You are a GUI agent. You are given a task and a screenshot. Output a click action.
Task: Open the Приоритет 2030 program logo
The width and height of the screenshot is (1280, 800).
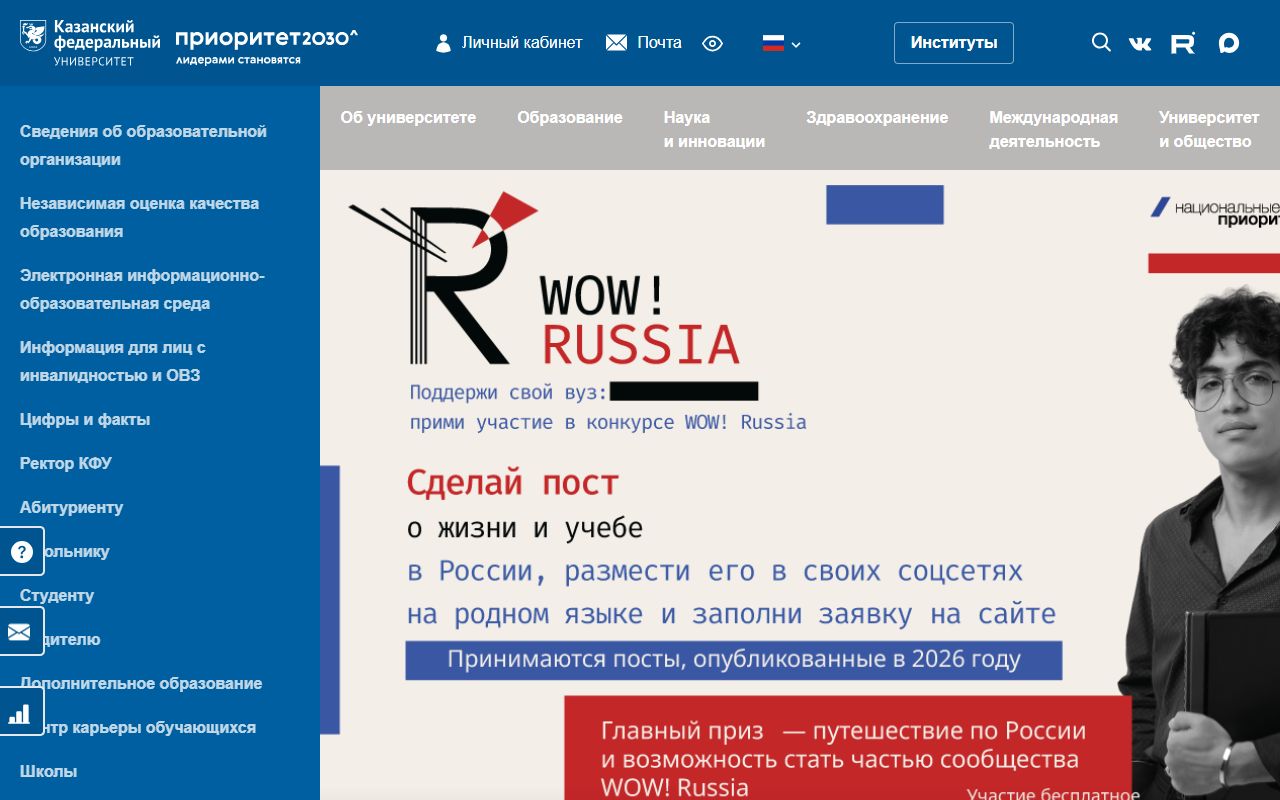point(266,46)
